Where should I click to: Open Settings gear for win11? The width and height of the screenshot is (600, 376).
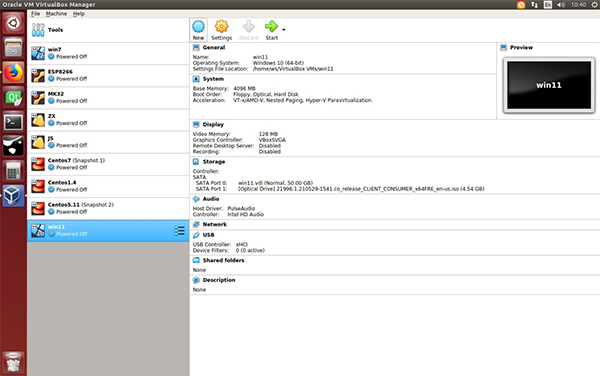pos(222,30)
